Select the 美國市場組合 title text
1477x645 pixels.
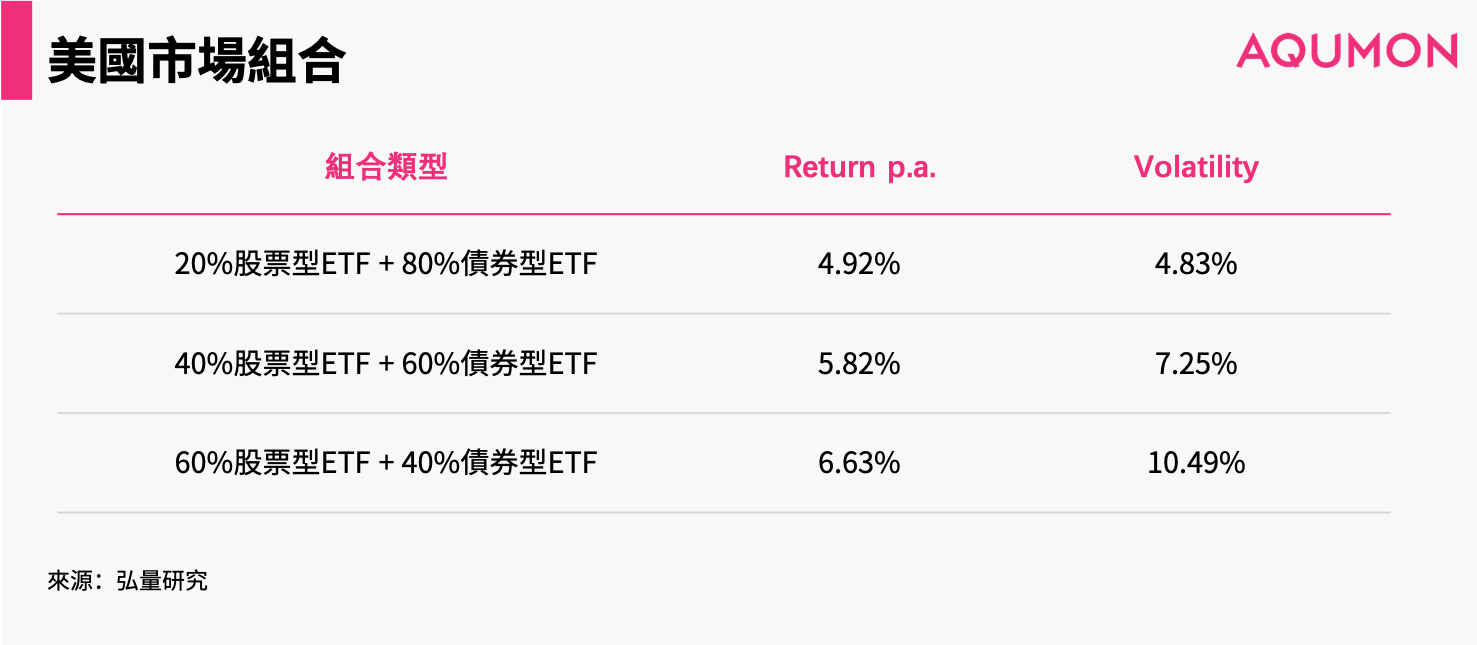196,62
